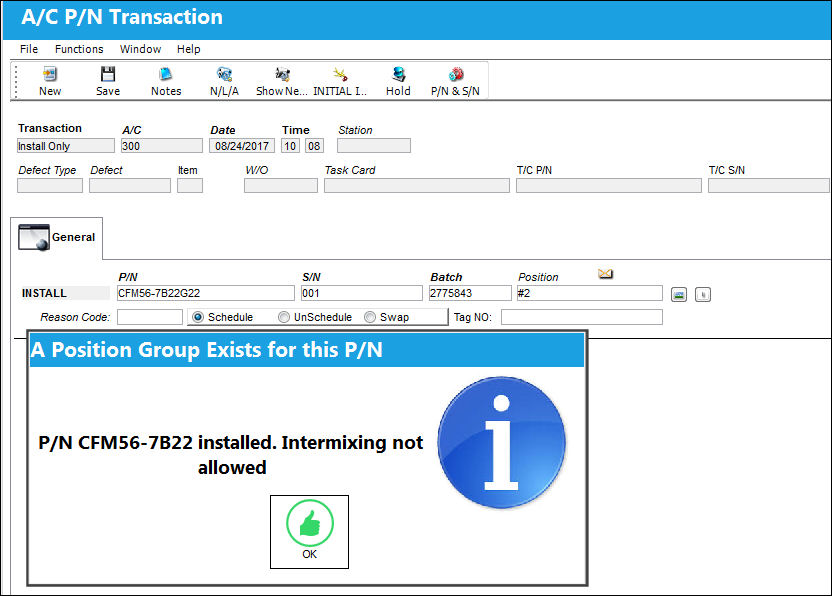Open the Functions menu
832x596 pixels.
pos(79,49)
